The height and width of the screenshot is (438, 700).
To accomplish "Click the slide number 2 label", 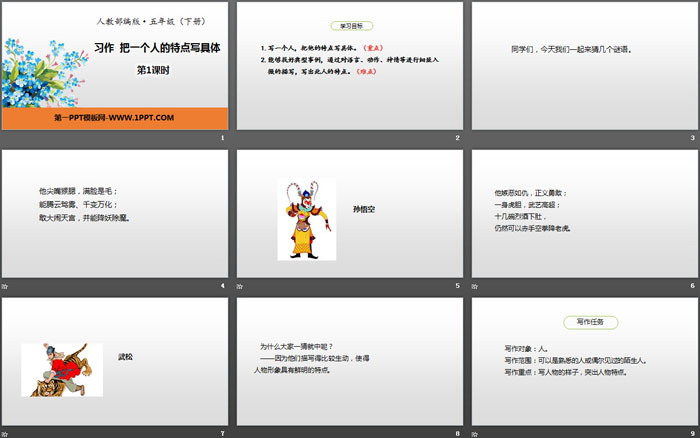I will [457, 138].
